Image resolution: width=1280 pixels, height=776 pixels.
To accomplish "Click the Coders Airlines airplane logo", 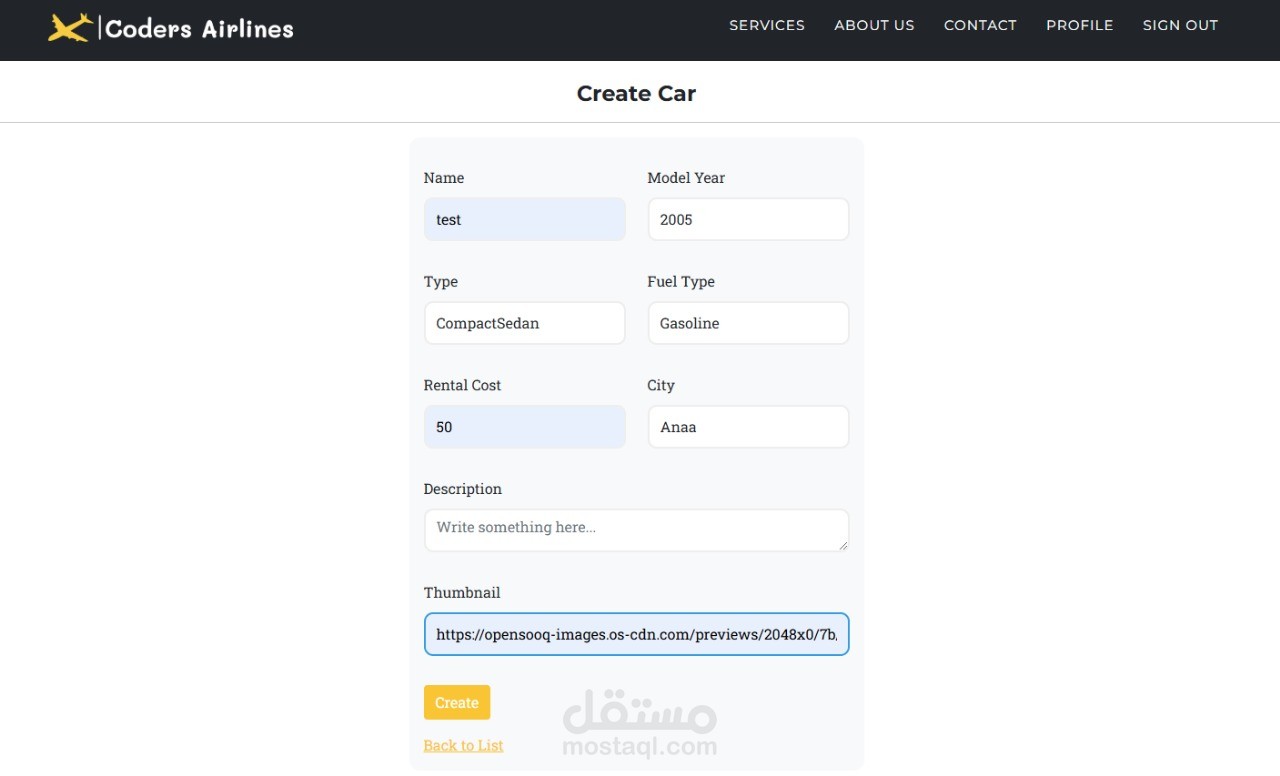I will [70, 28].
